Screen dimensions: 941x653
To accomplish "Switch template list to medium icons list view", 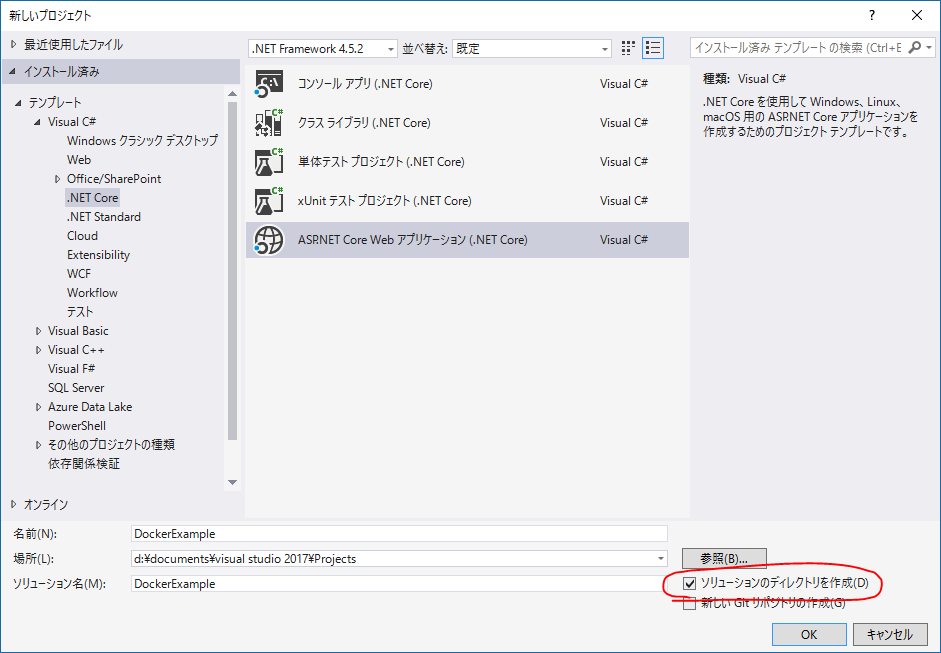I will pyautogui.click(x=653, y=48).
